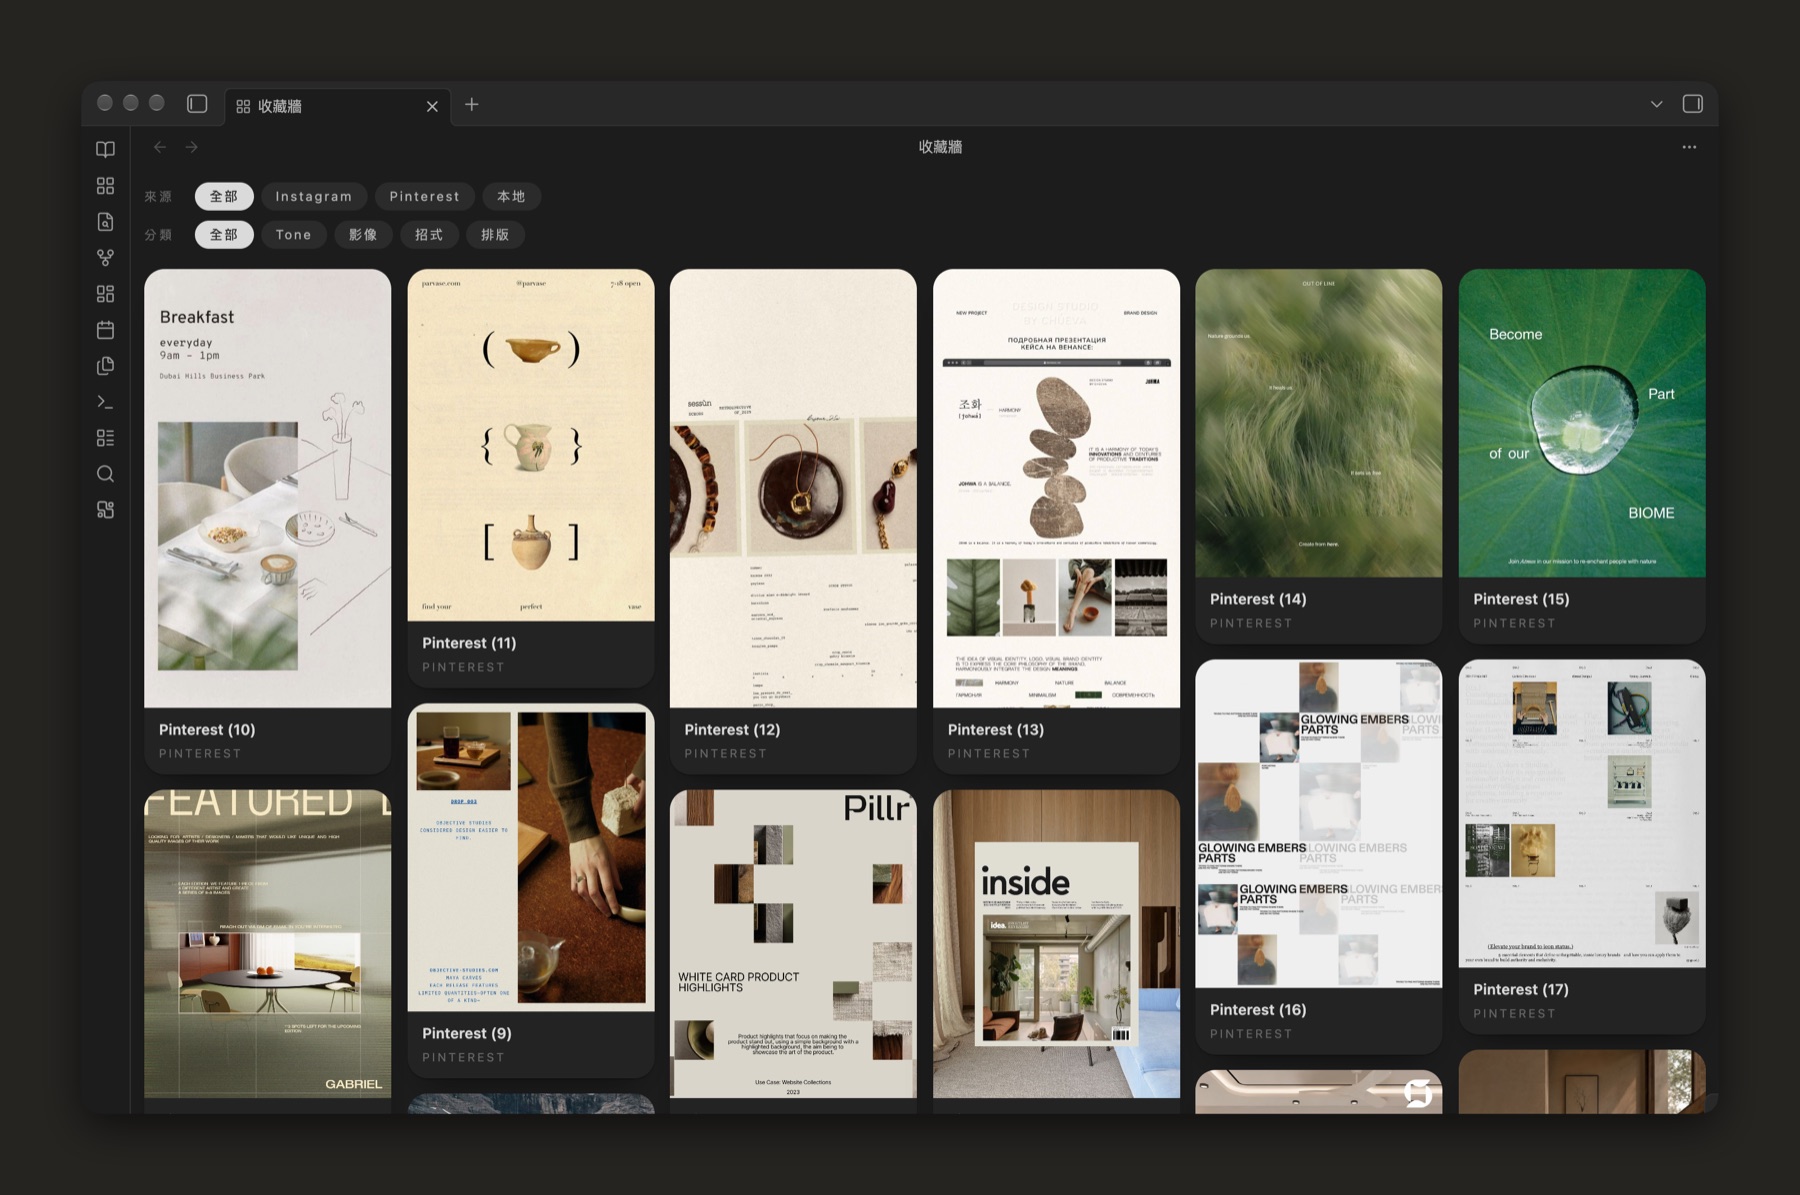Click the four-squares grid icon near top of sidebar
The image size is (1800, 1195).
(x=105, y=186)
